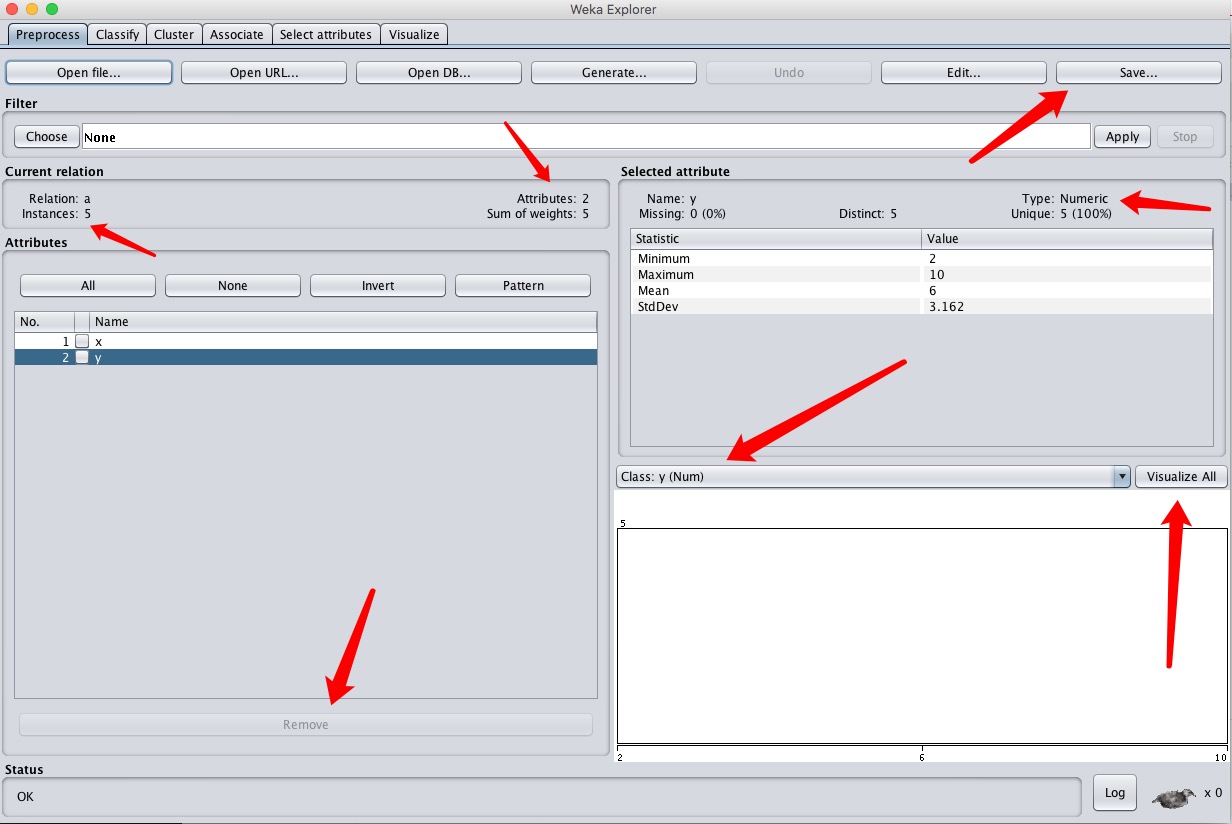Switch to the Preprocess tab
Screen dimensions: 1232x824
point(48,34)
